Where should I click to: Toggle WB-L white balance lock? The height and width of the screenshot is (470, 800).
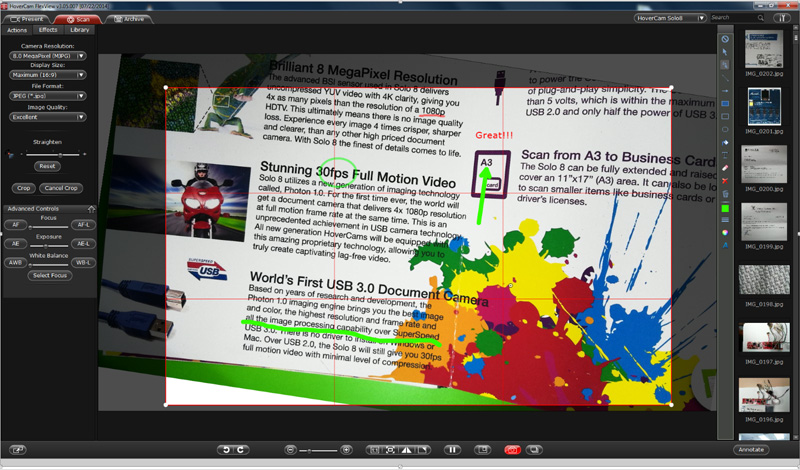click(x=83, y=262)
